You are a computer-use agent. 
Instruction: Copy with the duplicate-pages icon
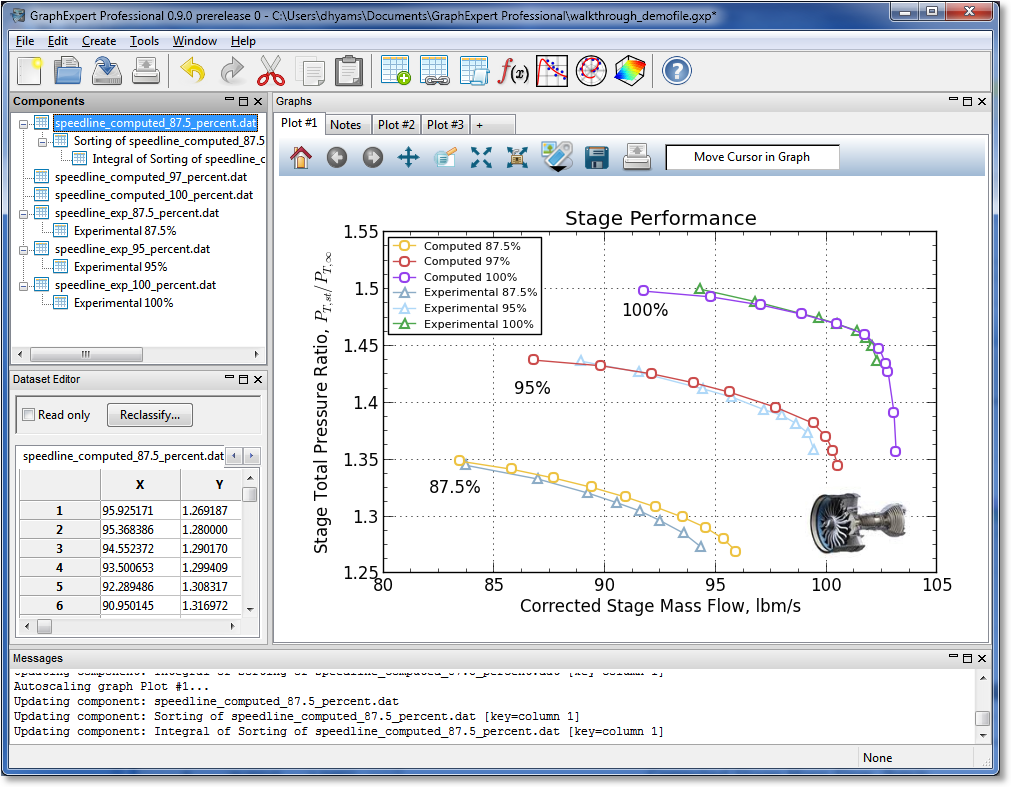click(x=311, y=71)
